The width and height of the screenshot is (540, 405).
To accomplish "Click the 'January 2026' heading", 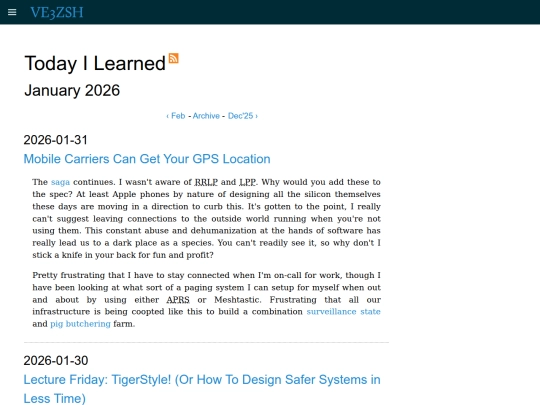I will point(72,91).
